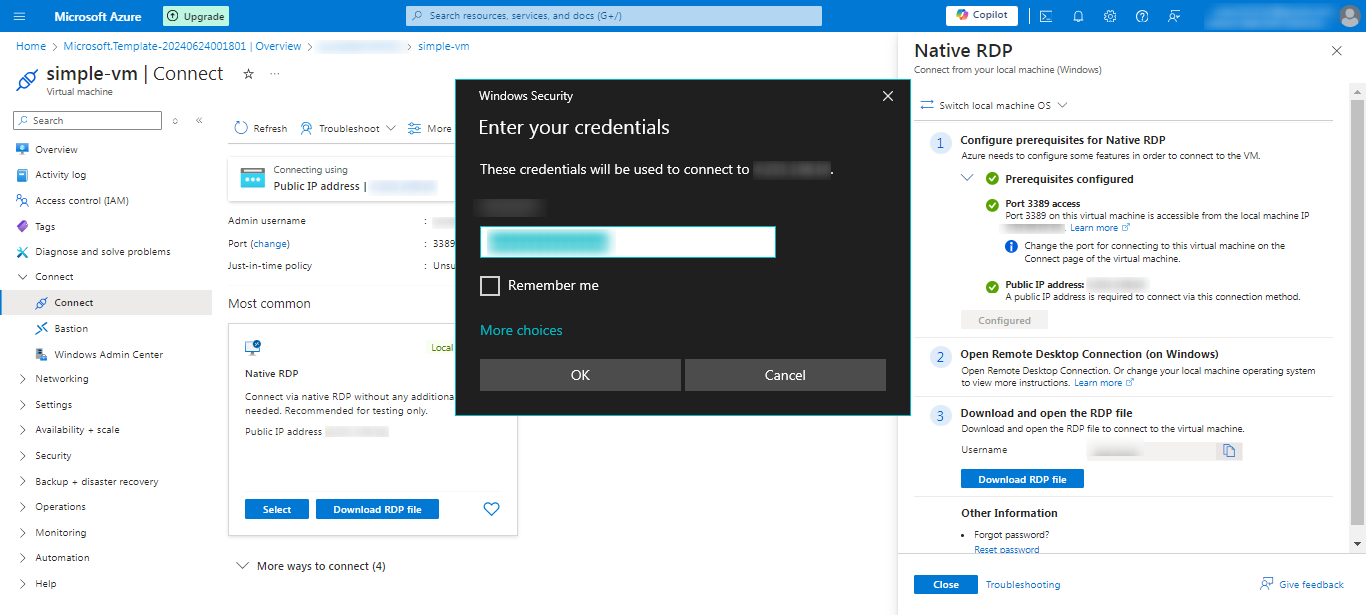Click Cancel in the credentials dialog
The height and width of the screenshot is (615, 1366).
pos(785,375)
